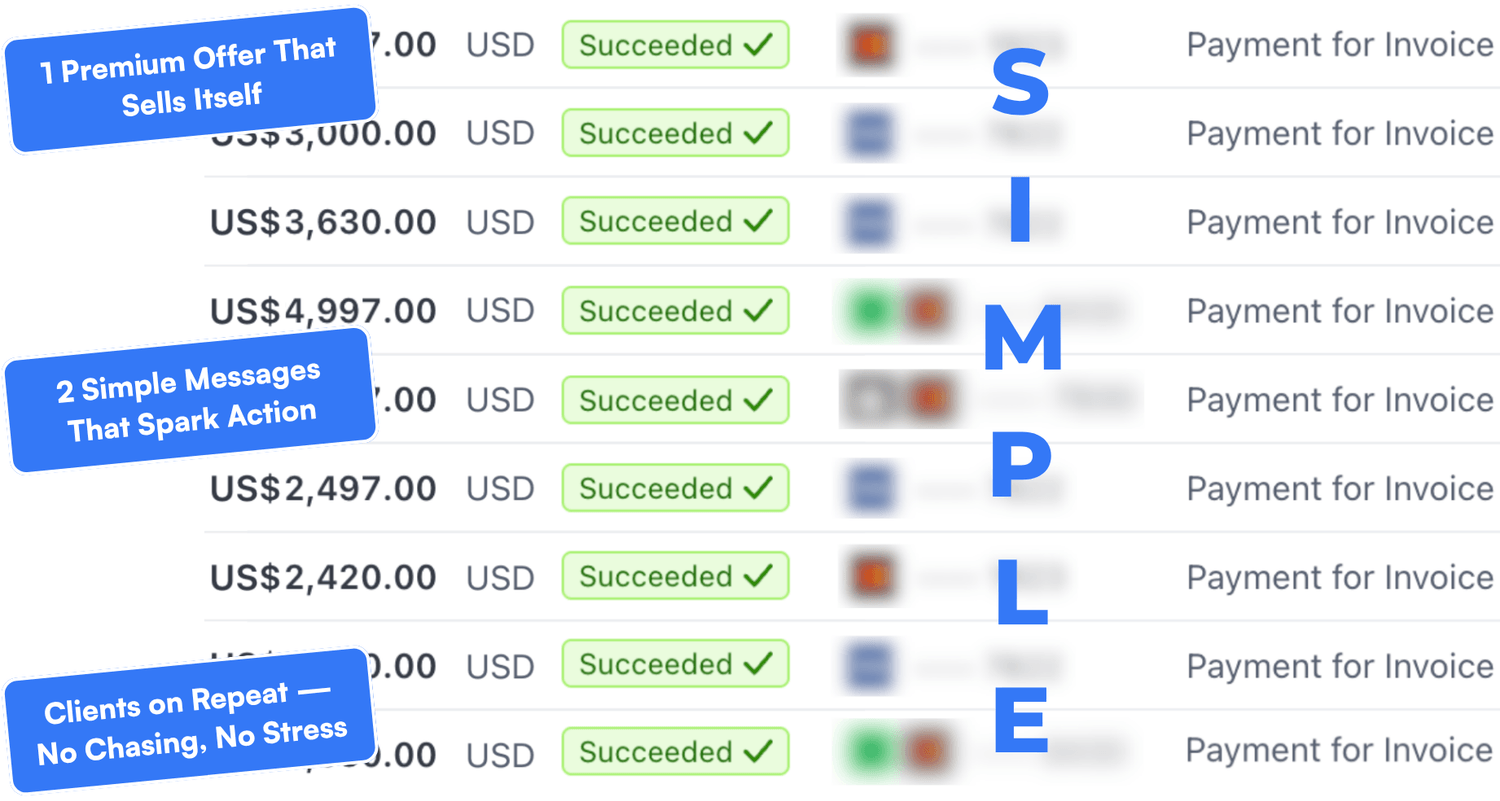Open Payment for Invoice on US$2,497.00 row
1500x801 pixels.
1340,489
